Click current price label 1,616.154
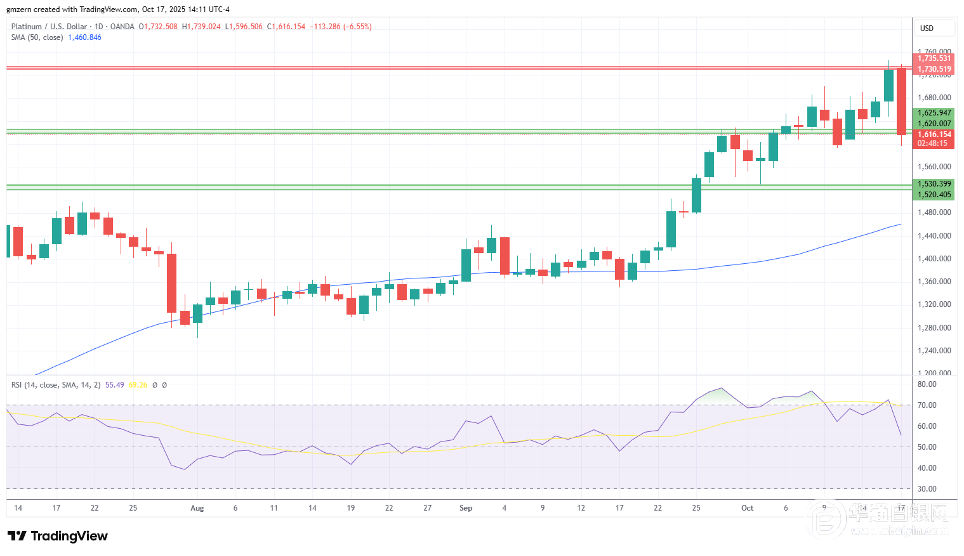The width and height of the screenshot is (964, 556). point(933,133)
